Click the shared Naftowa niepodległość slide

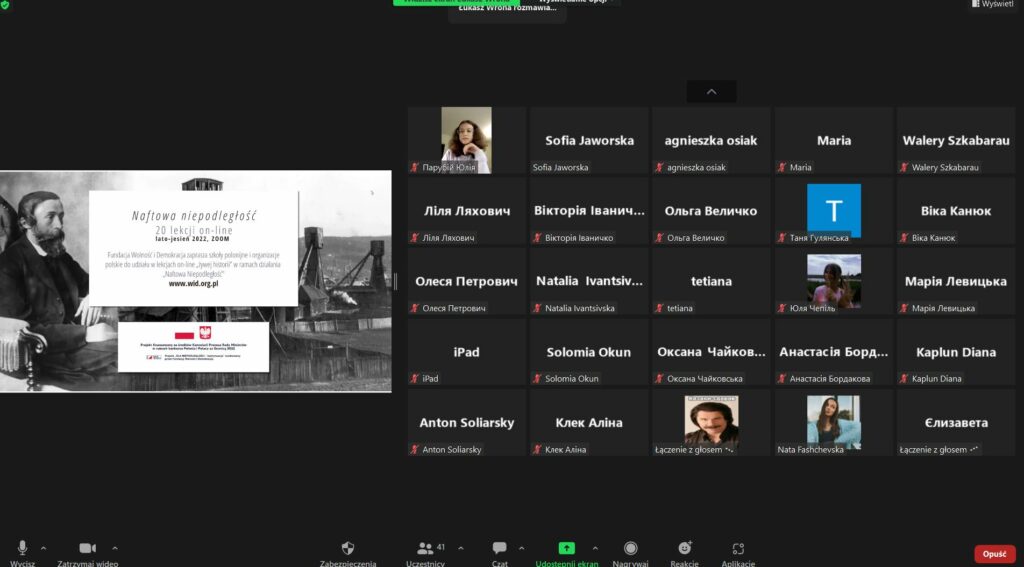(x=195, y=281)
